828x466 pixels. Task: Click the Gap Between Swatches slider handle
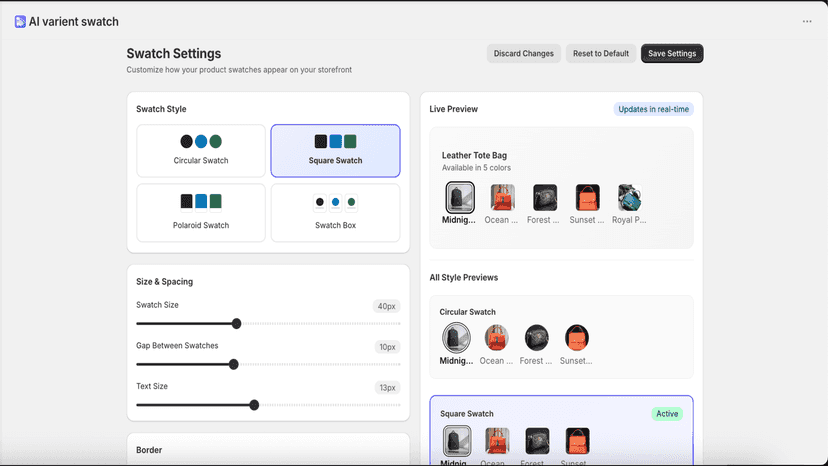tap(233, 364)
